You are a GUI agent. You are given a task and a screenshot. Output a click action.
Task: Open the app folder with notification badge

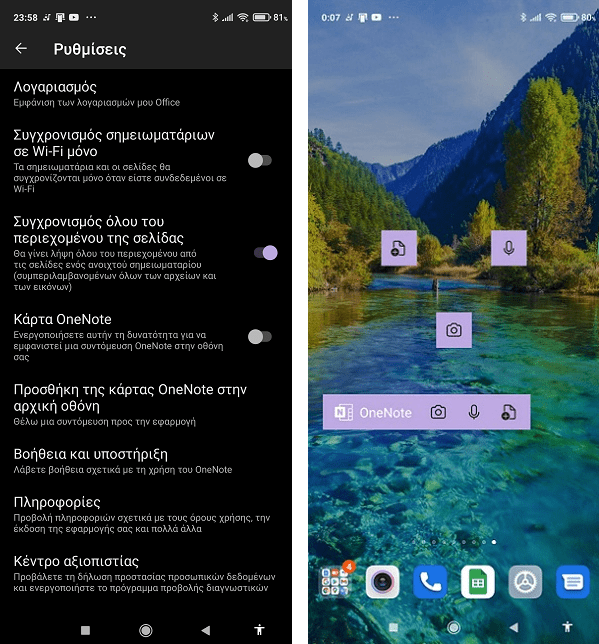[335, 581]
